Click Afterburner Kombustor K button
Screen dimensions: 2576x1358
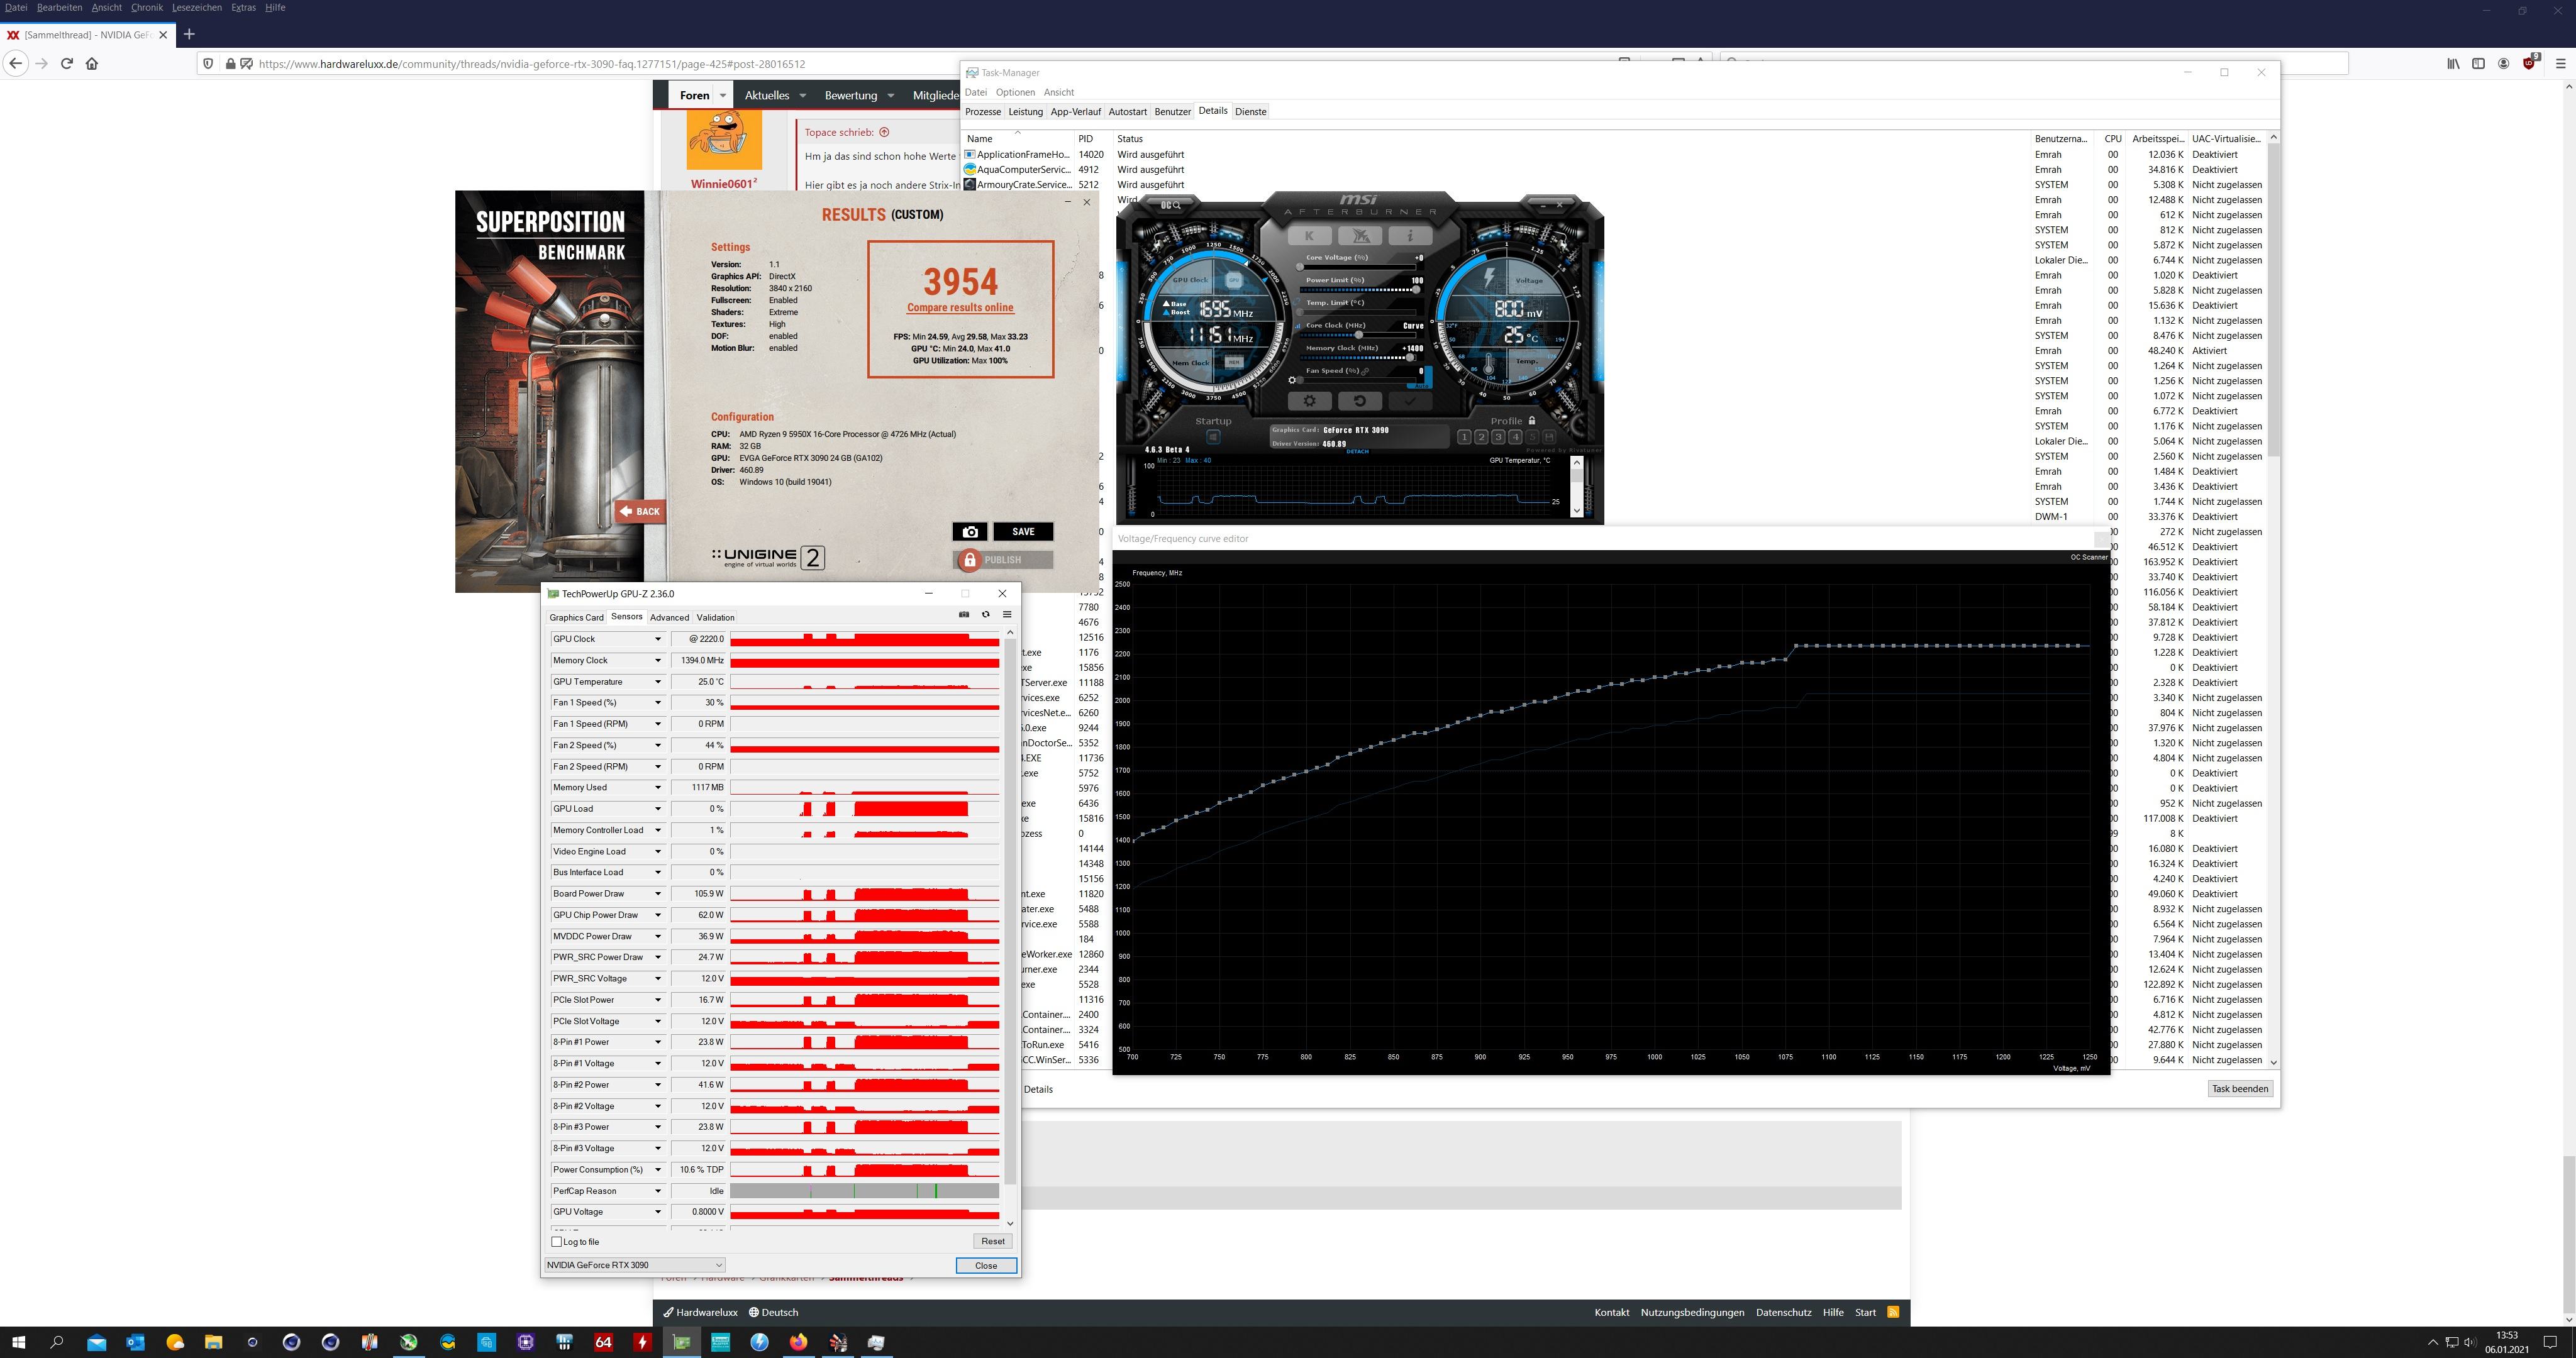tap(1309, 236)
